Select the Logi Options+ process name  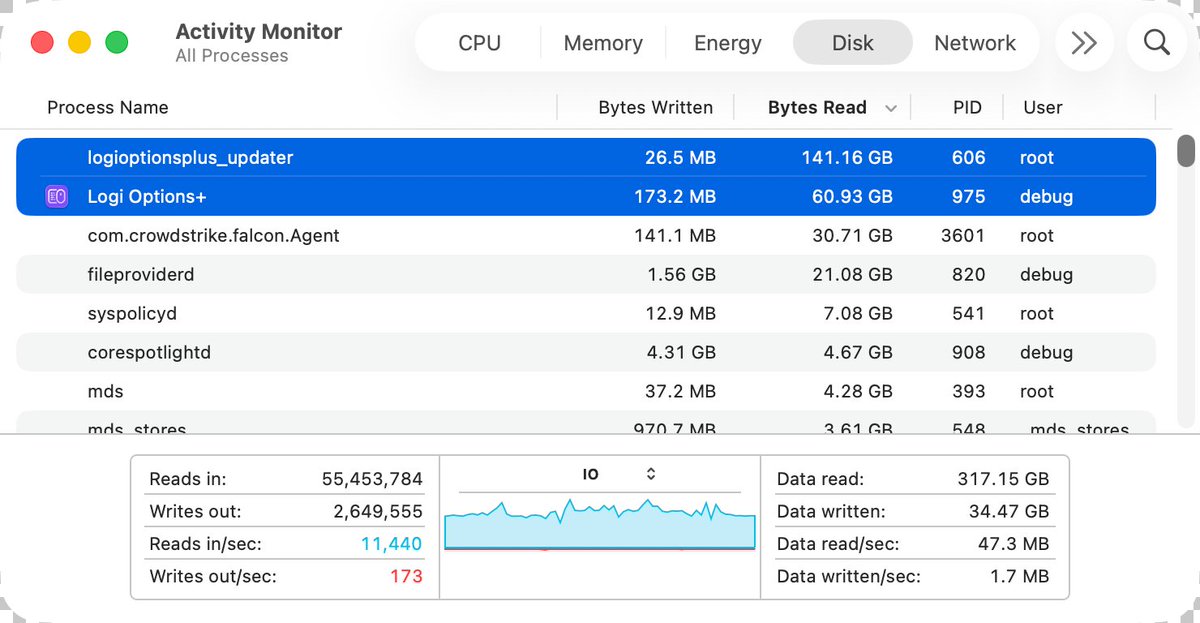click(x=147, y=197)
